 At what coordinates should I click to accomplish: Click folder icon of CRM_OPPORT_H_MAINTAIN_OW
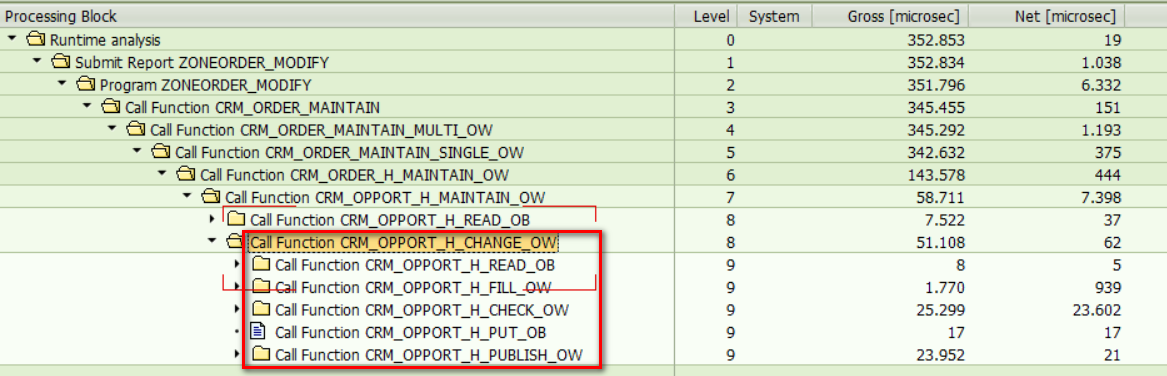coord(211,197)
